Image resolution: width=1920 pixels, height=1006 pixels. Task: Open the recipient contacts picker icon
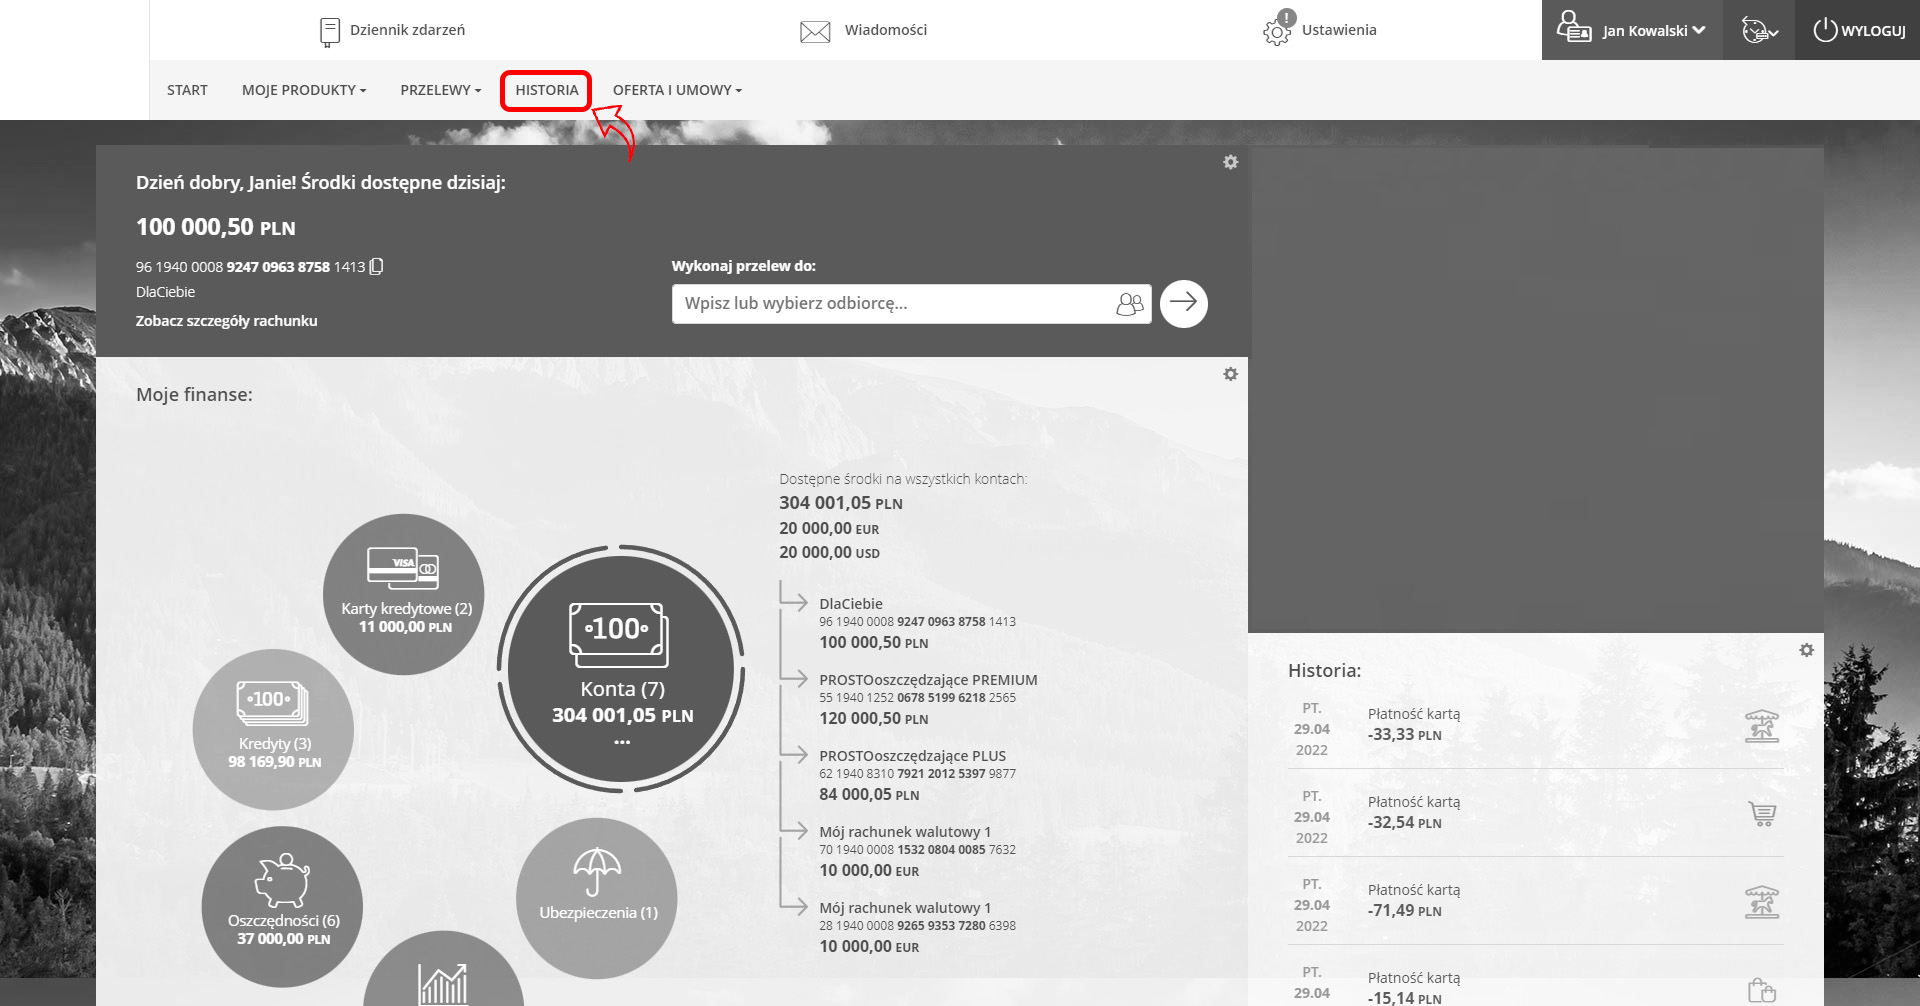coord(1129,304)
